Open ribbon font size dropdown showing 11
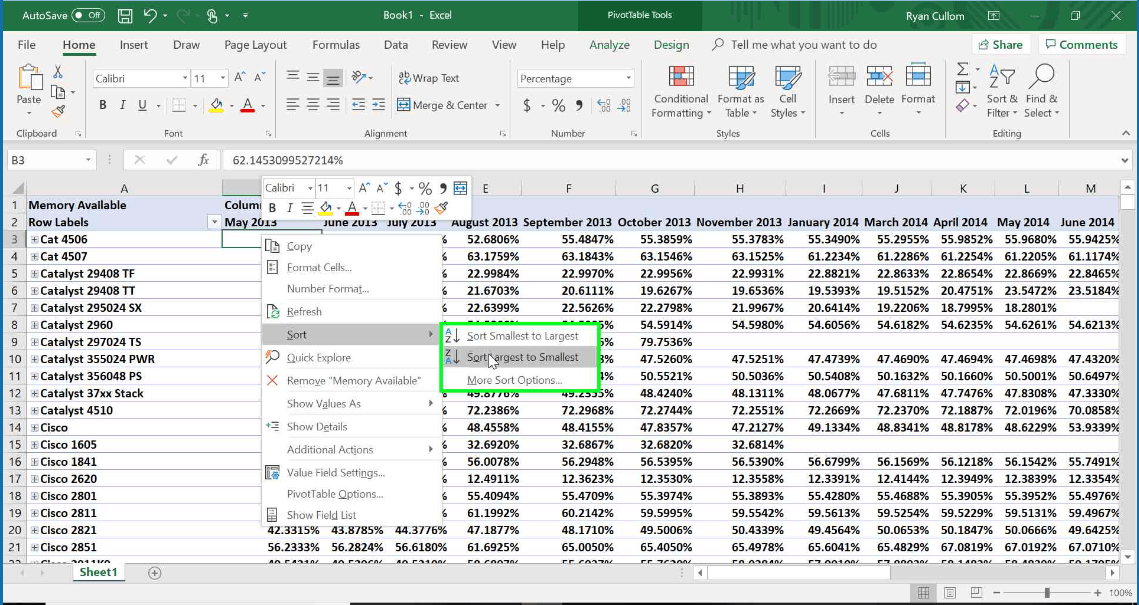Viewport: 1139px width, 605px height. pos(222,78)
